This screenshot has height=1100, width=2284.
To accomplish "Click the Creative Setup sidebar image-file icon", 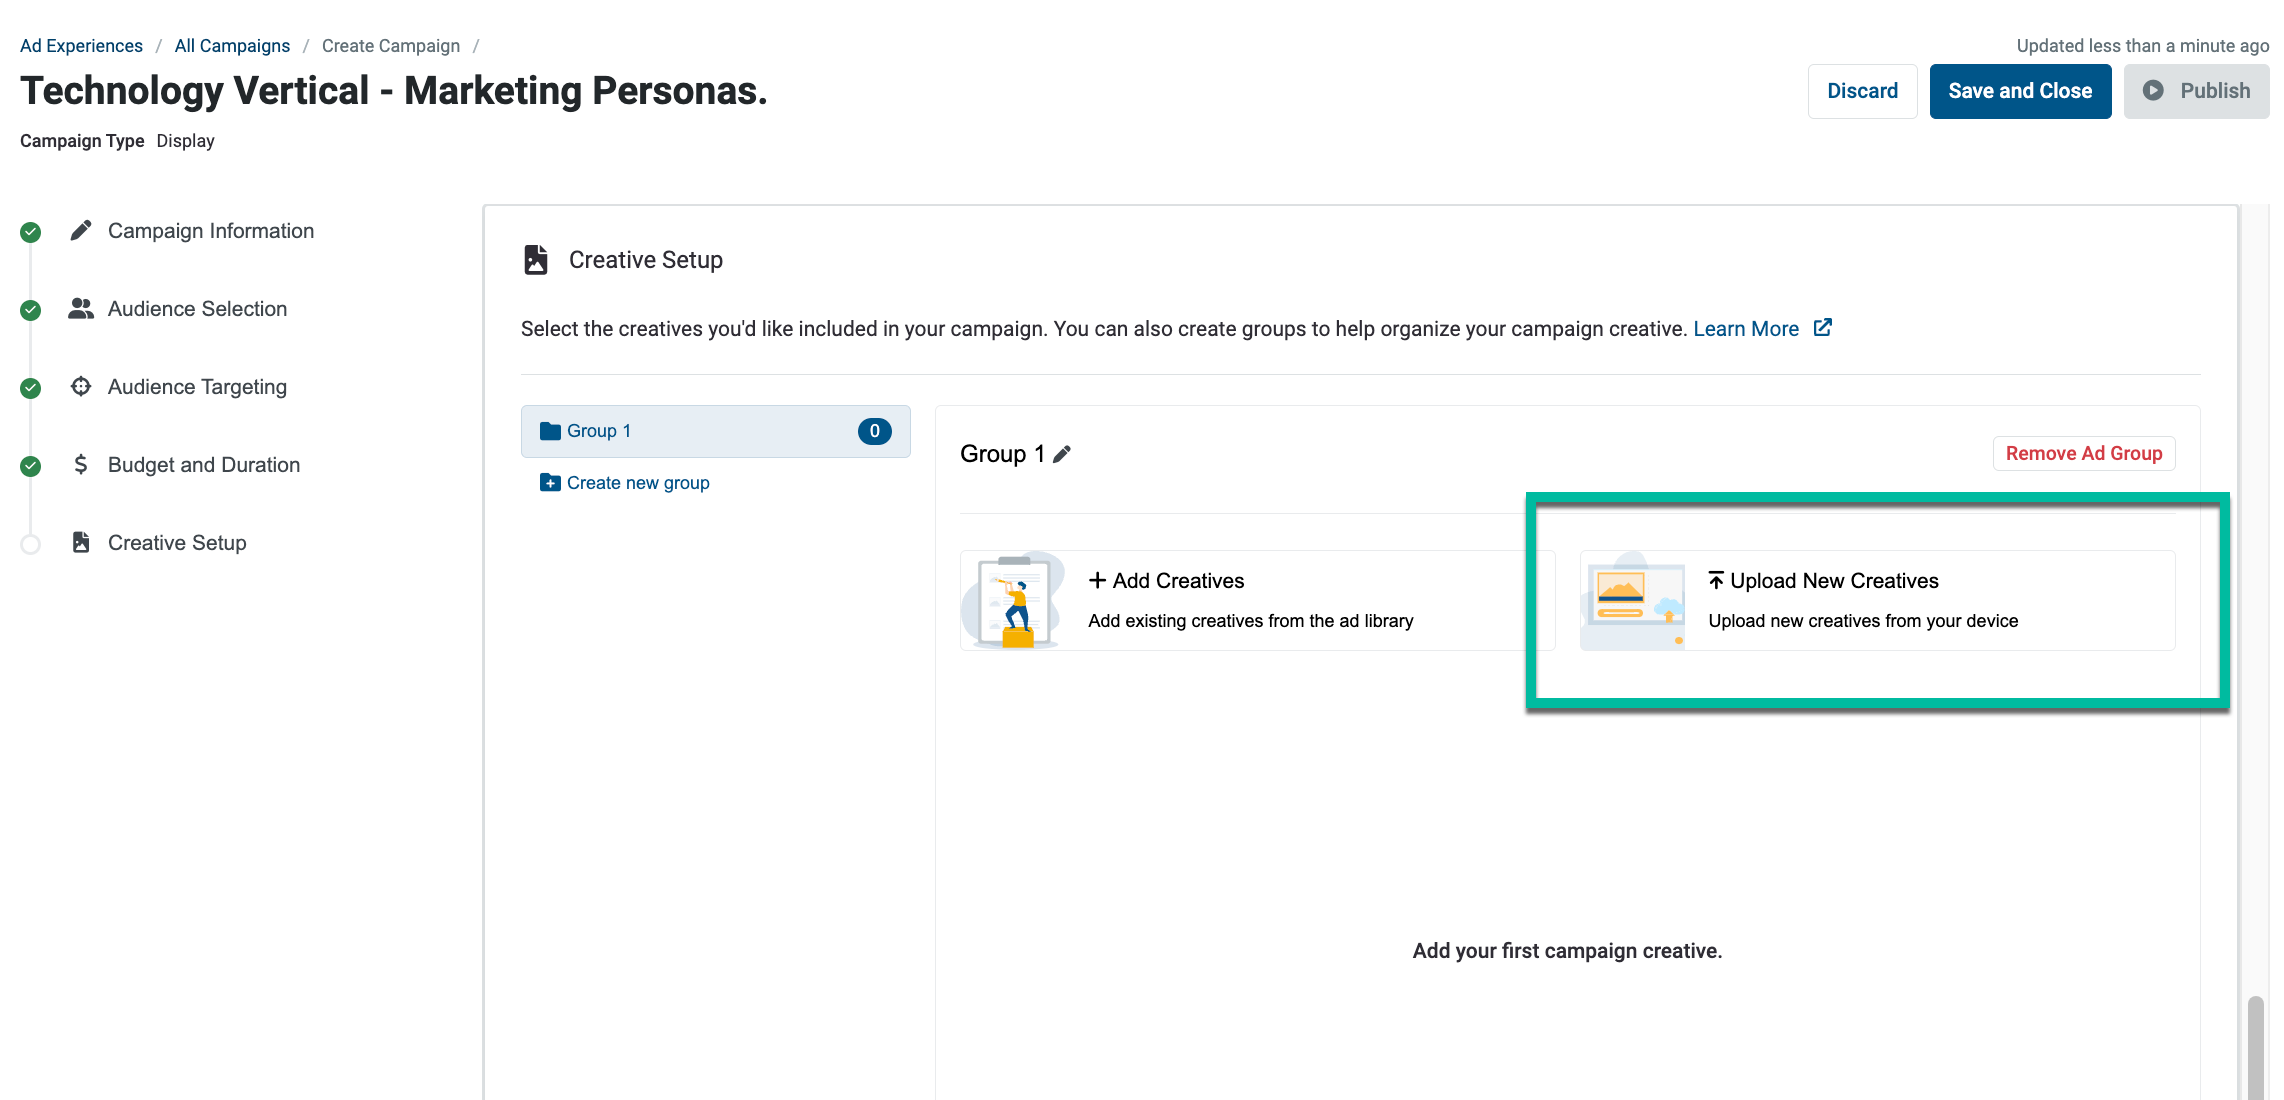I will [x=81, y=543].
